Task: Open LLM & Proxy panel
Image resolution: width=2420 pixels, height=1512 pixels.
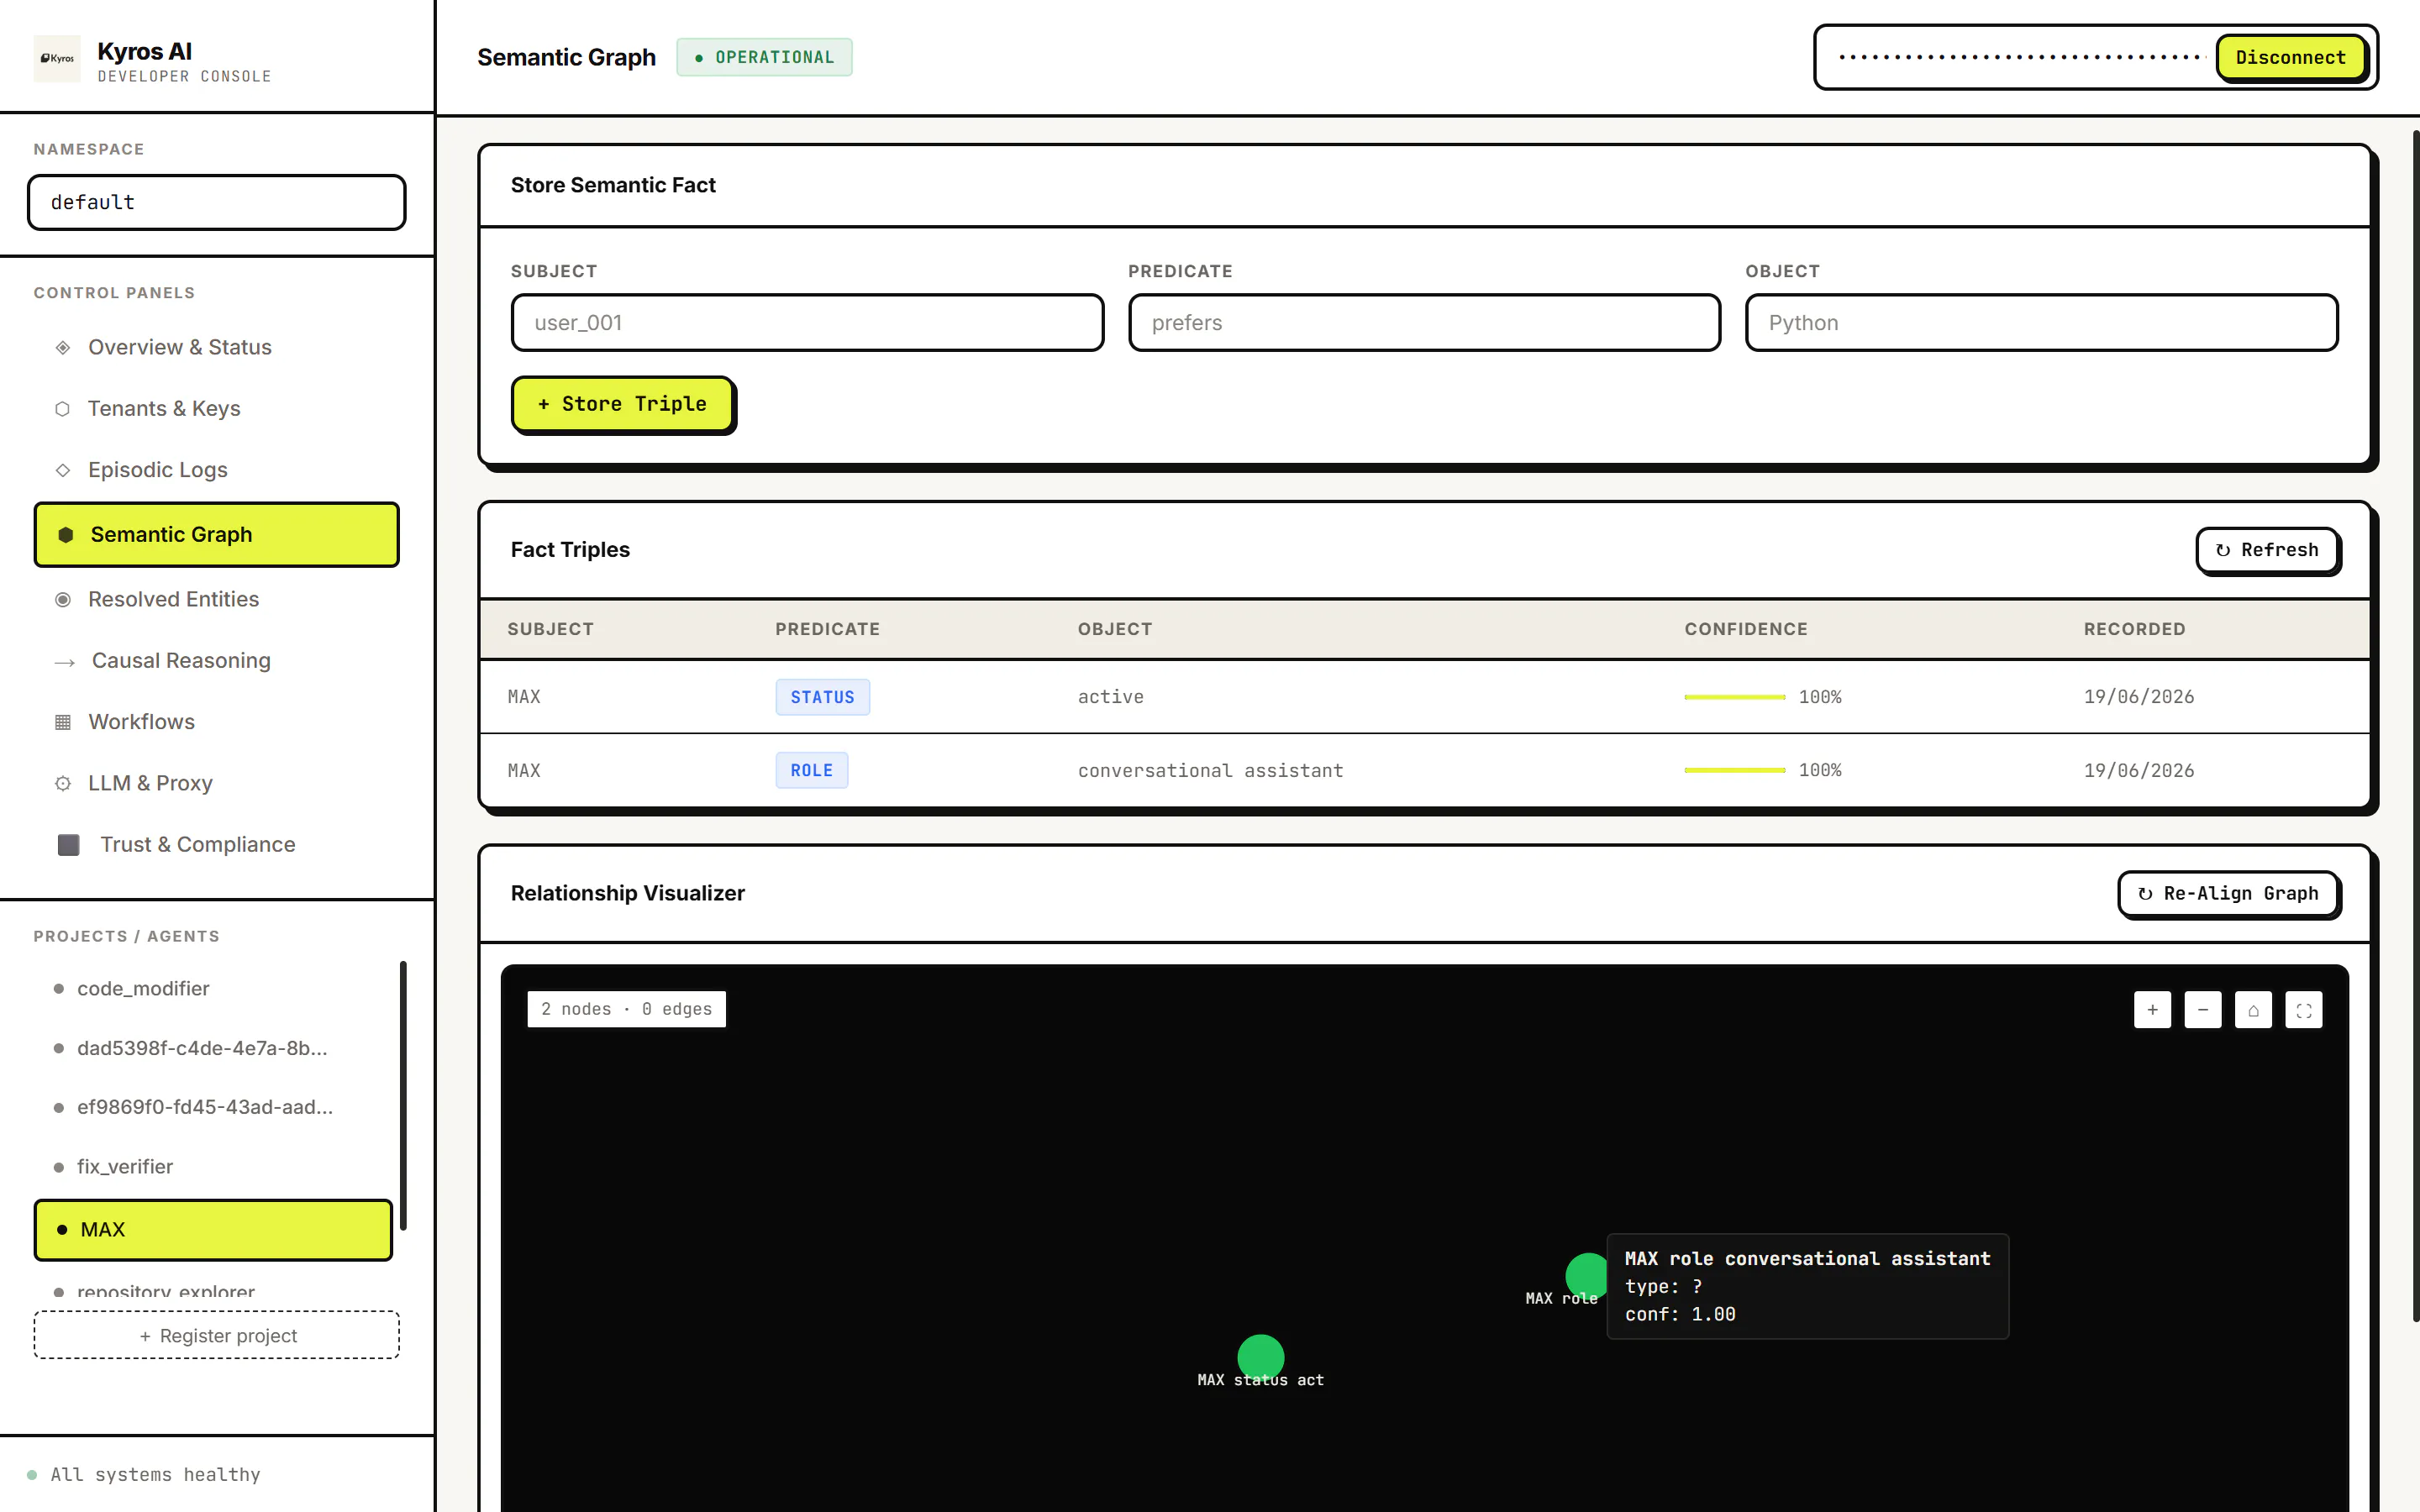Action: (217, 783)
